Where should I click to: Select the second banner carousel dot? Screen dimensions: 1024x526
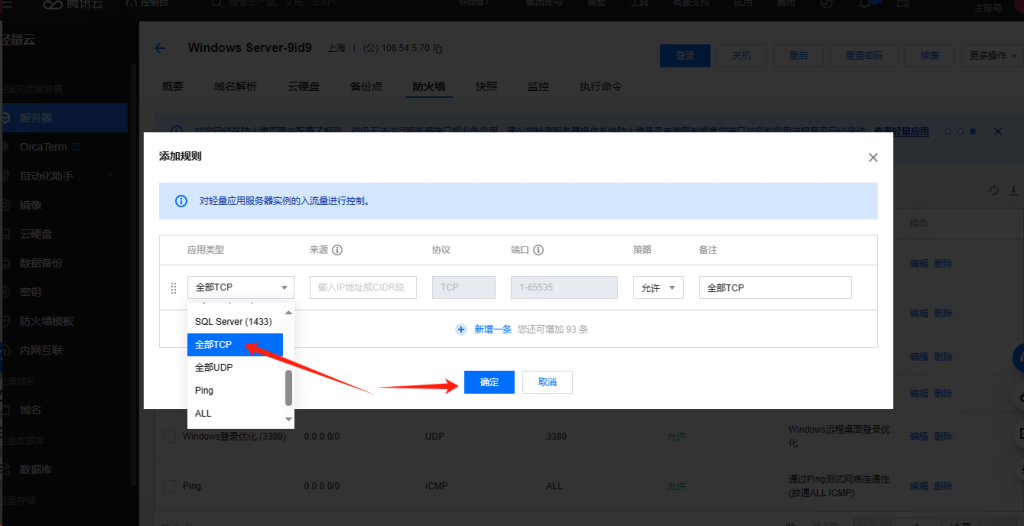coord(960,131)
